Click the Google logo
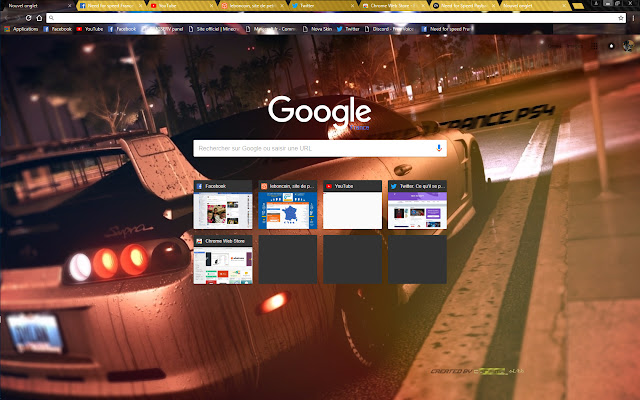 point(320,111)
